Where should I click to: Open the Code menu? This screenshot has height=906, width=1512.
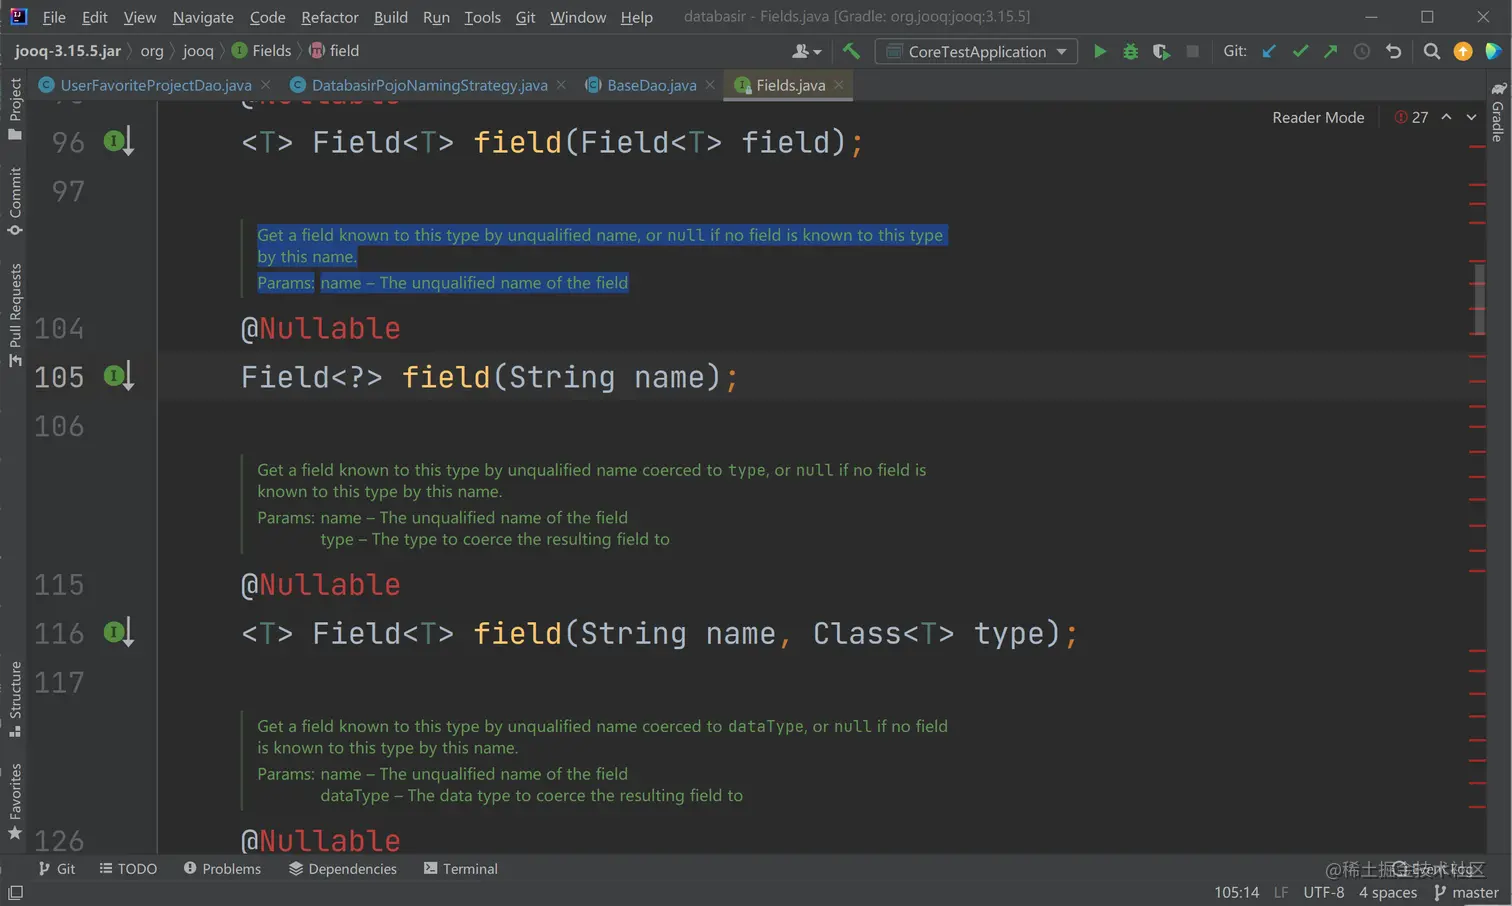coord(267,17)
